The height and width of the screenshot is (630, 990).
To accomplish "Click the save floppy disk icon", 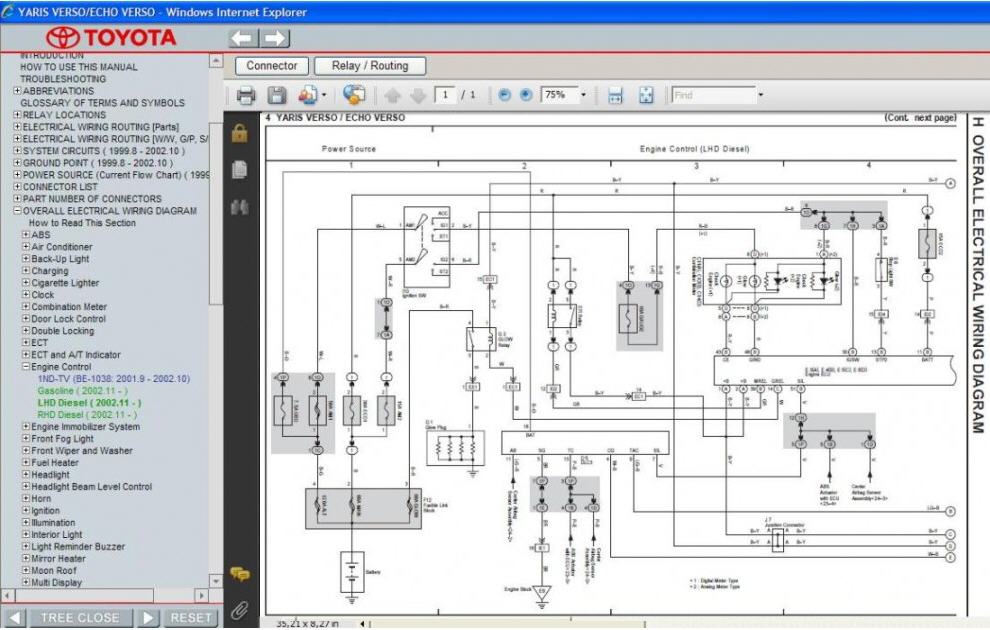I will click(277, 95).
